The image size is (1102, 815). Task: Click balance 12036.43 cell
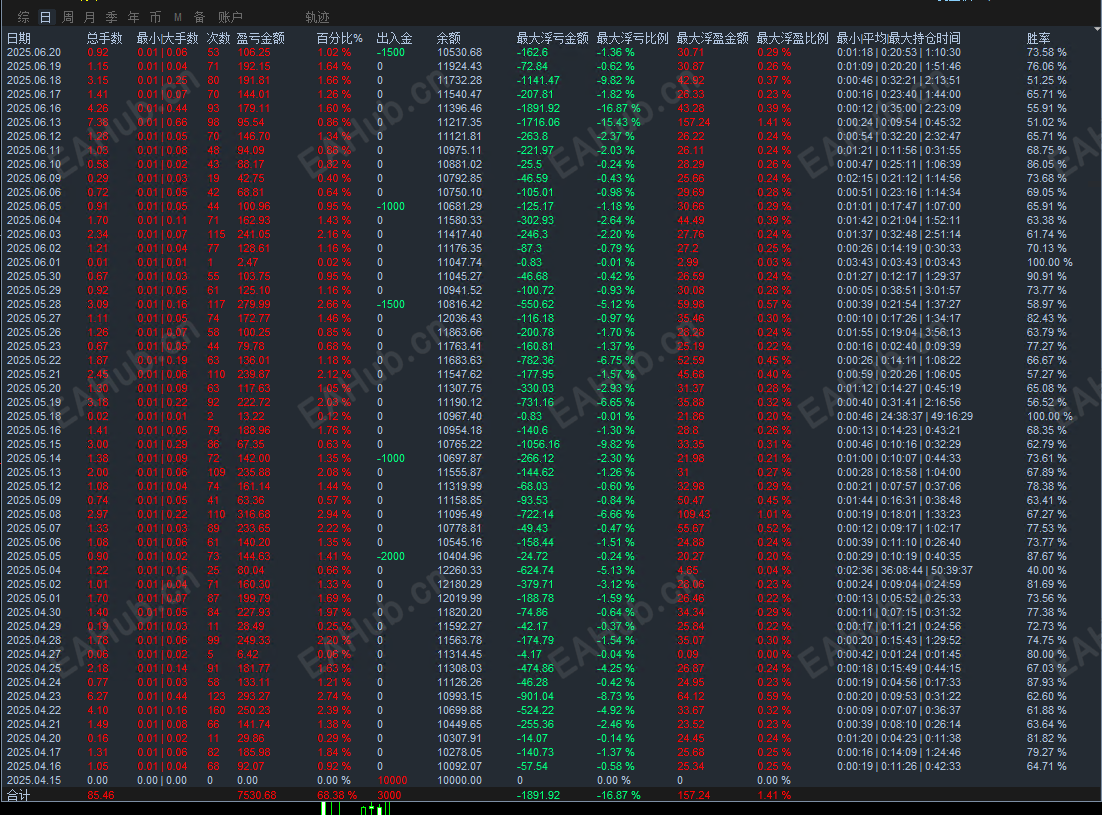(x=460, y=318)
